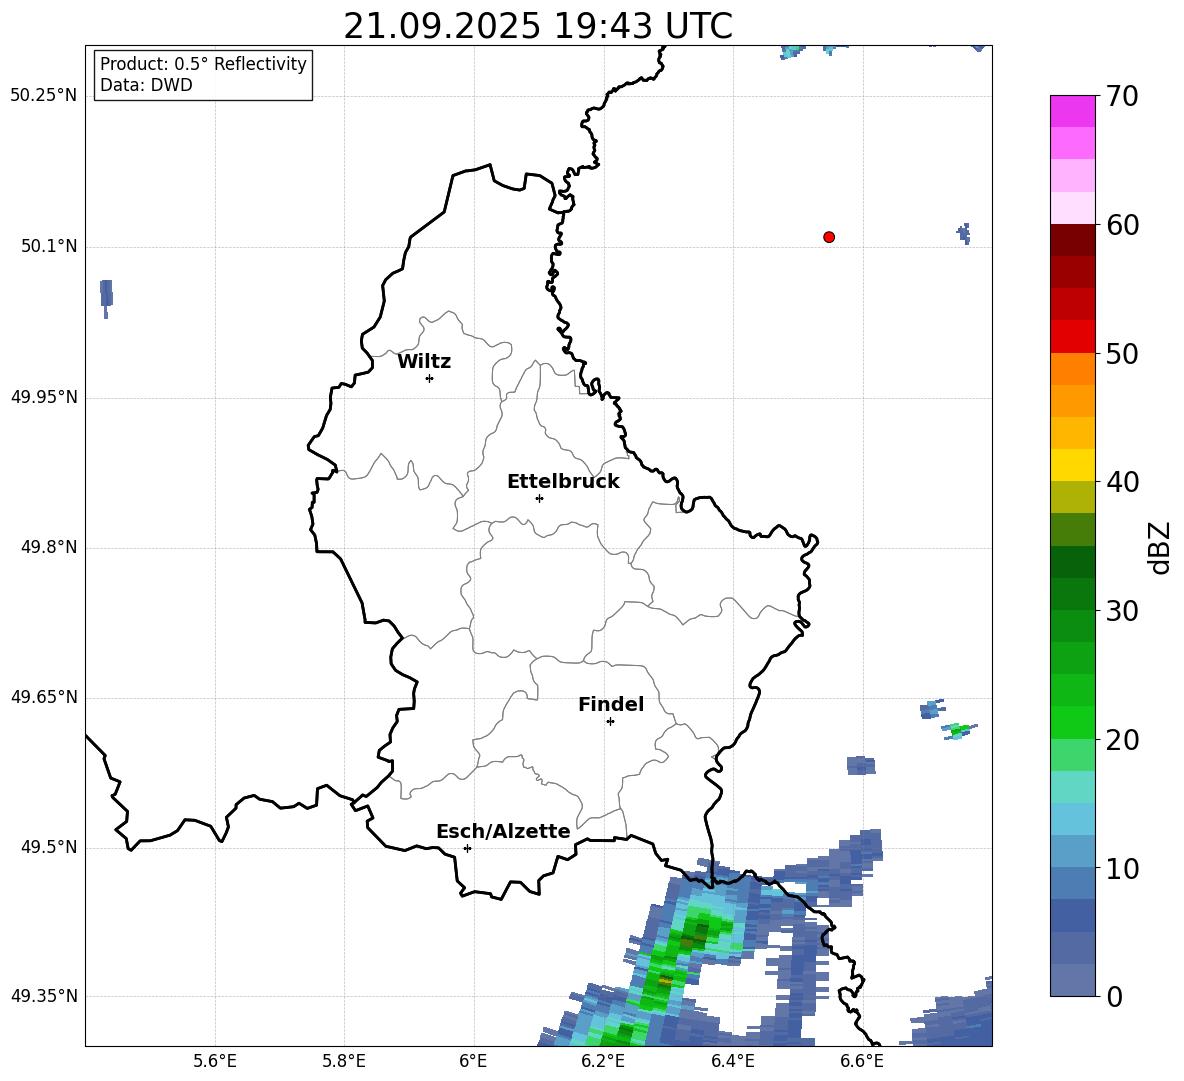Pick the topmost magenta colorbar segment near 70
The height and width of the screenshot is (1081, 1184).
point(1073,111)
